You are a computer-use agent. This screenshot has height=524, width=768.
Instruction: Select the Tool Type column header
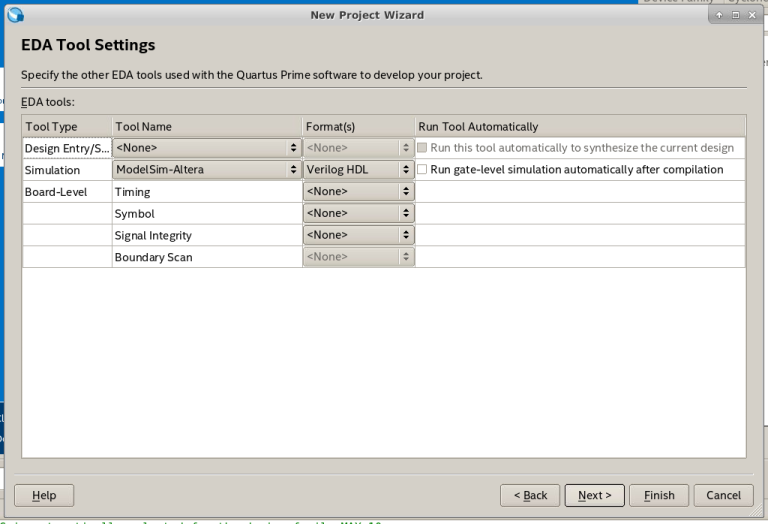[x=67, y=127]
